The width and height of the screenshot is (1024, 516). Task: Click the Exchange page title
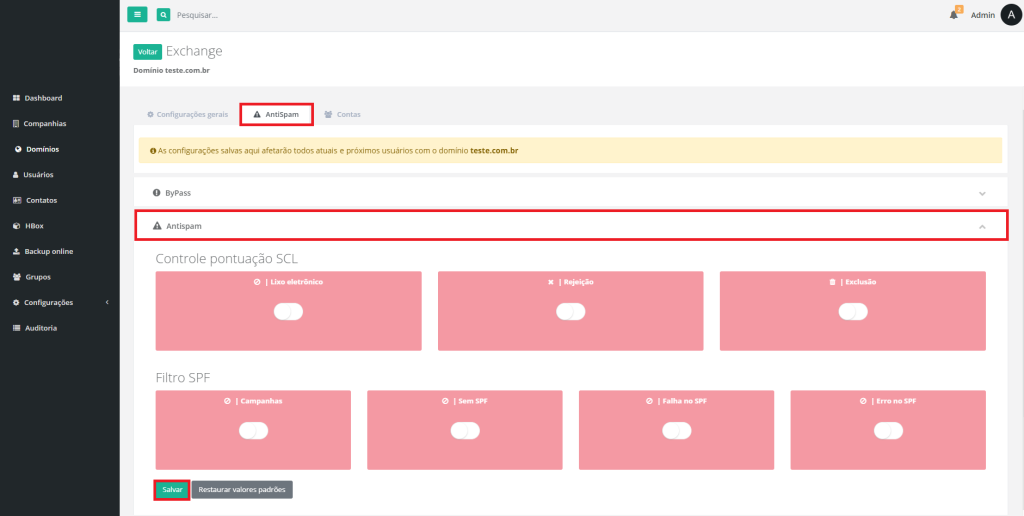[x=194, y=51]
